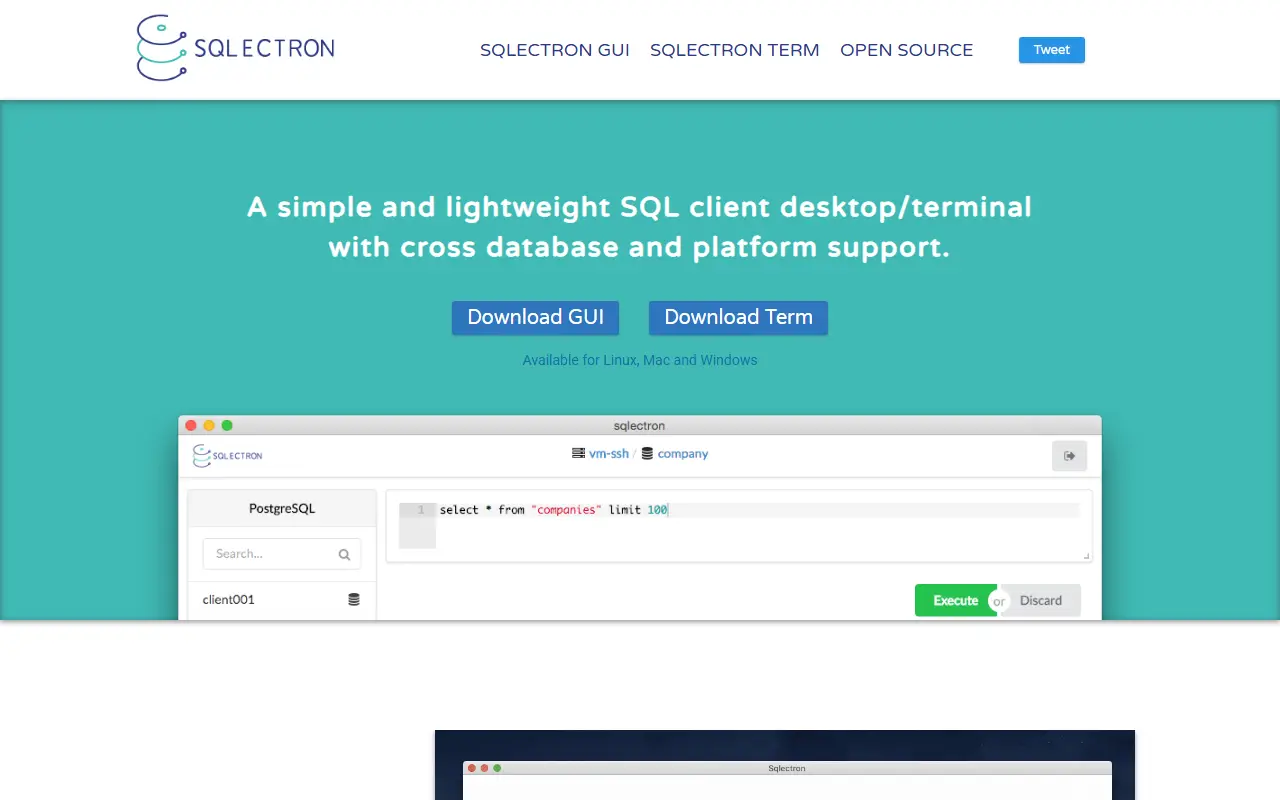Click the green maximize dot of the sqlectron window
Screen dimensions: 1280x800
tap(227, 425)
